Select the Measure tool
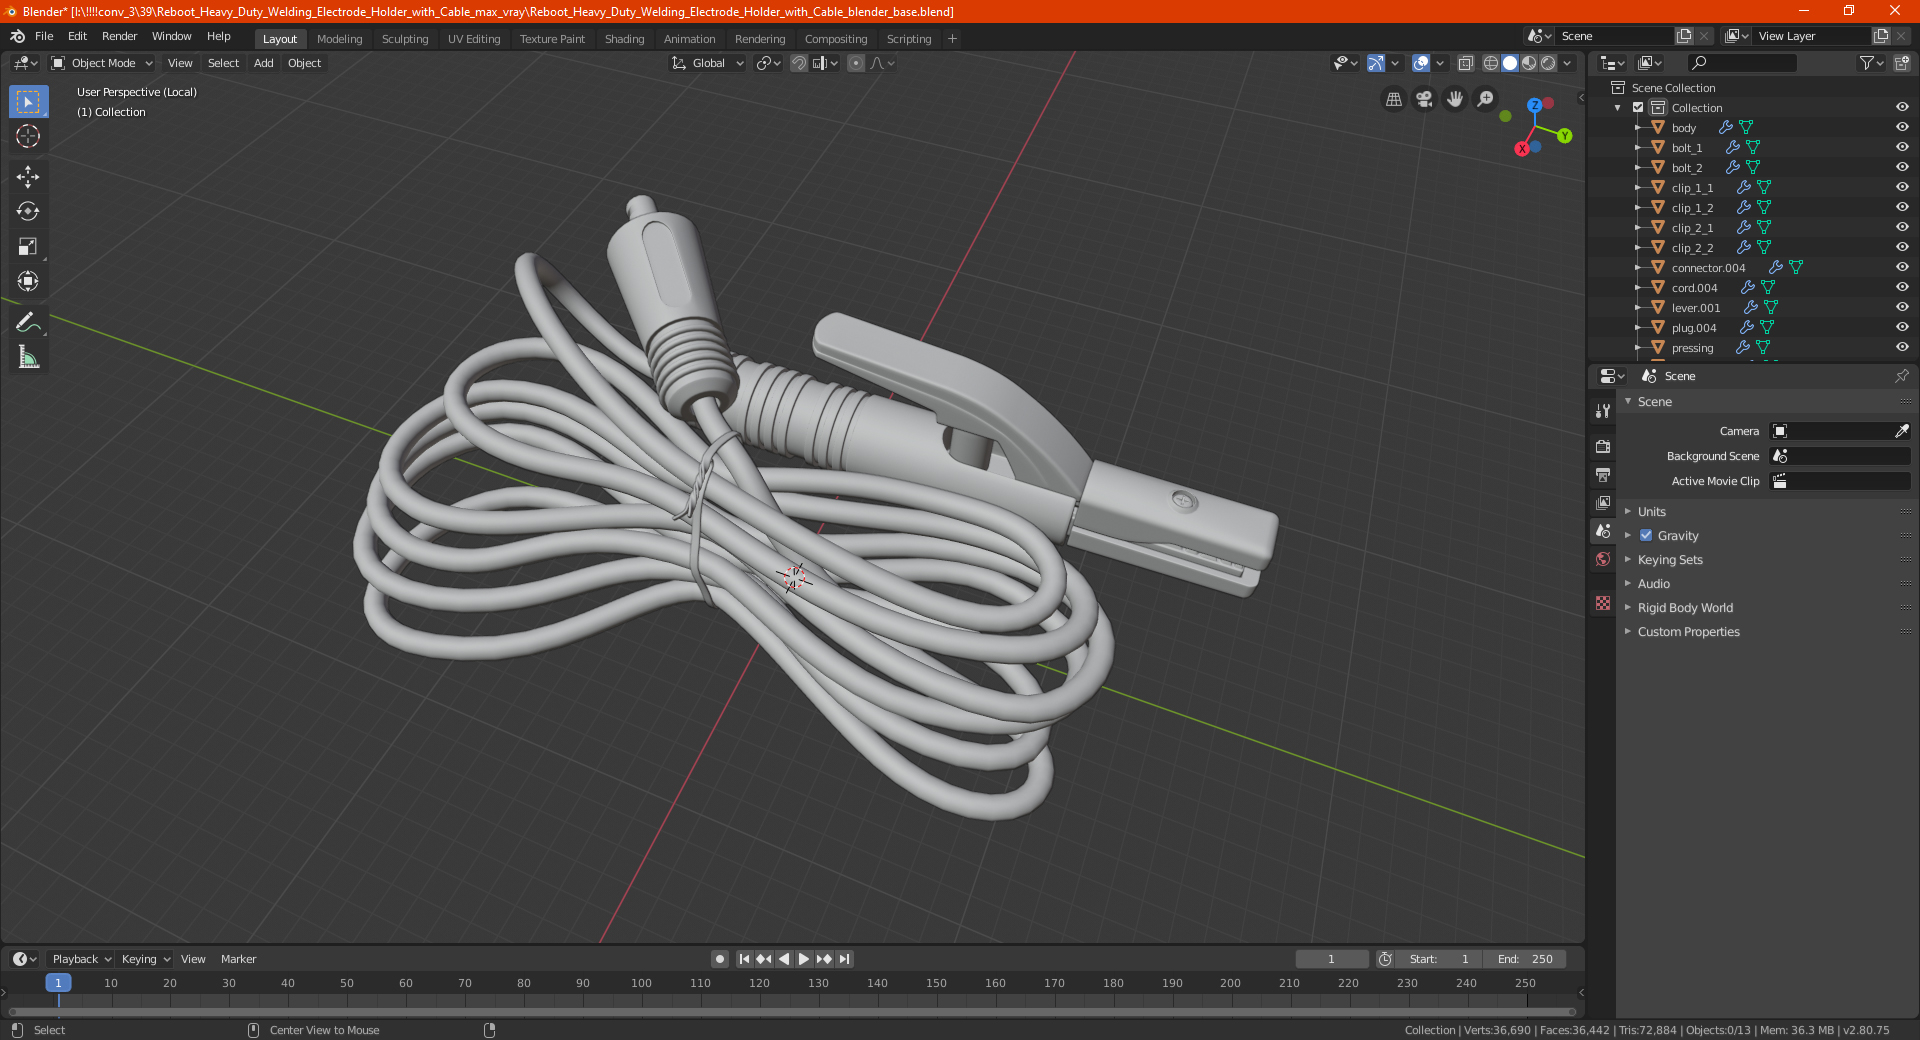The image size is (1920, 1040). pos(28,357)
